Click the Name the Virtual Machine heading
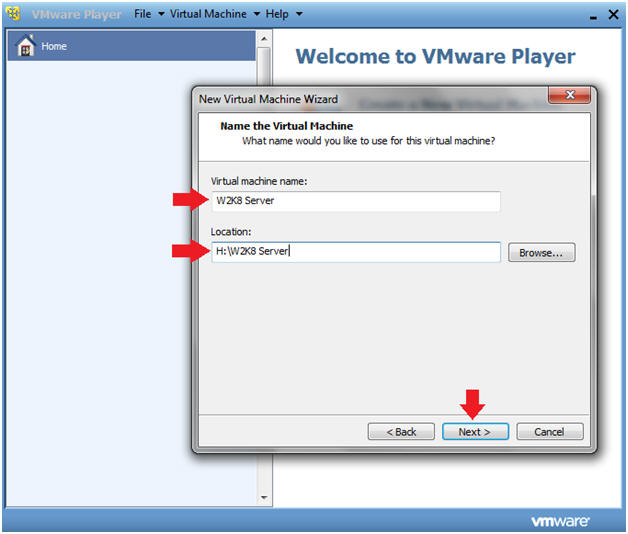 (286, 126)
